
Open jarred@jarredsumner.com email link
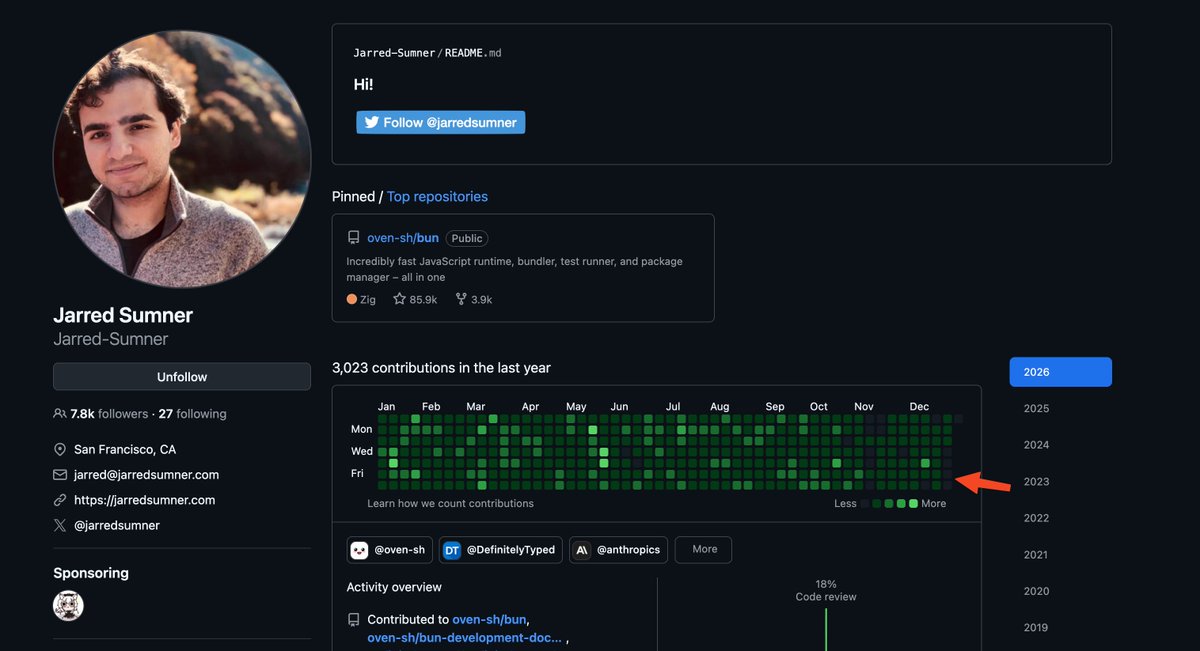(x=146, y=475)
